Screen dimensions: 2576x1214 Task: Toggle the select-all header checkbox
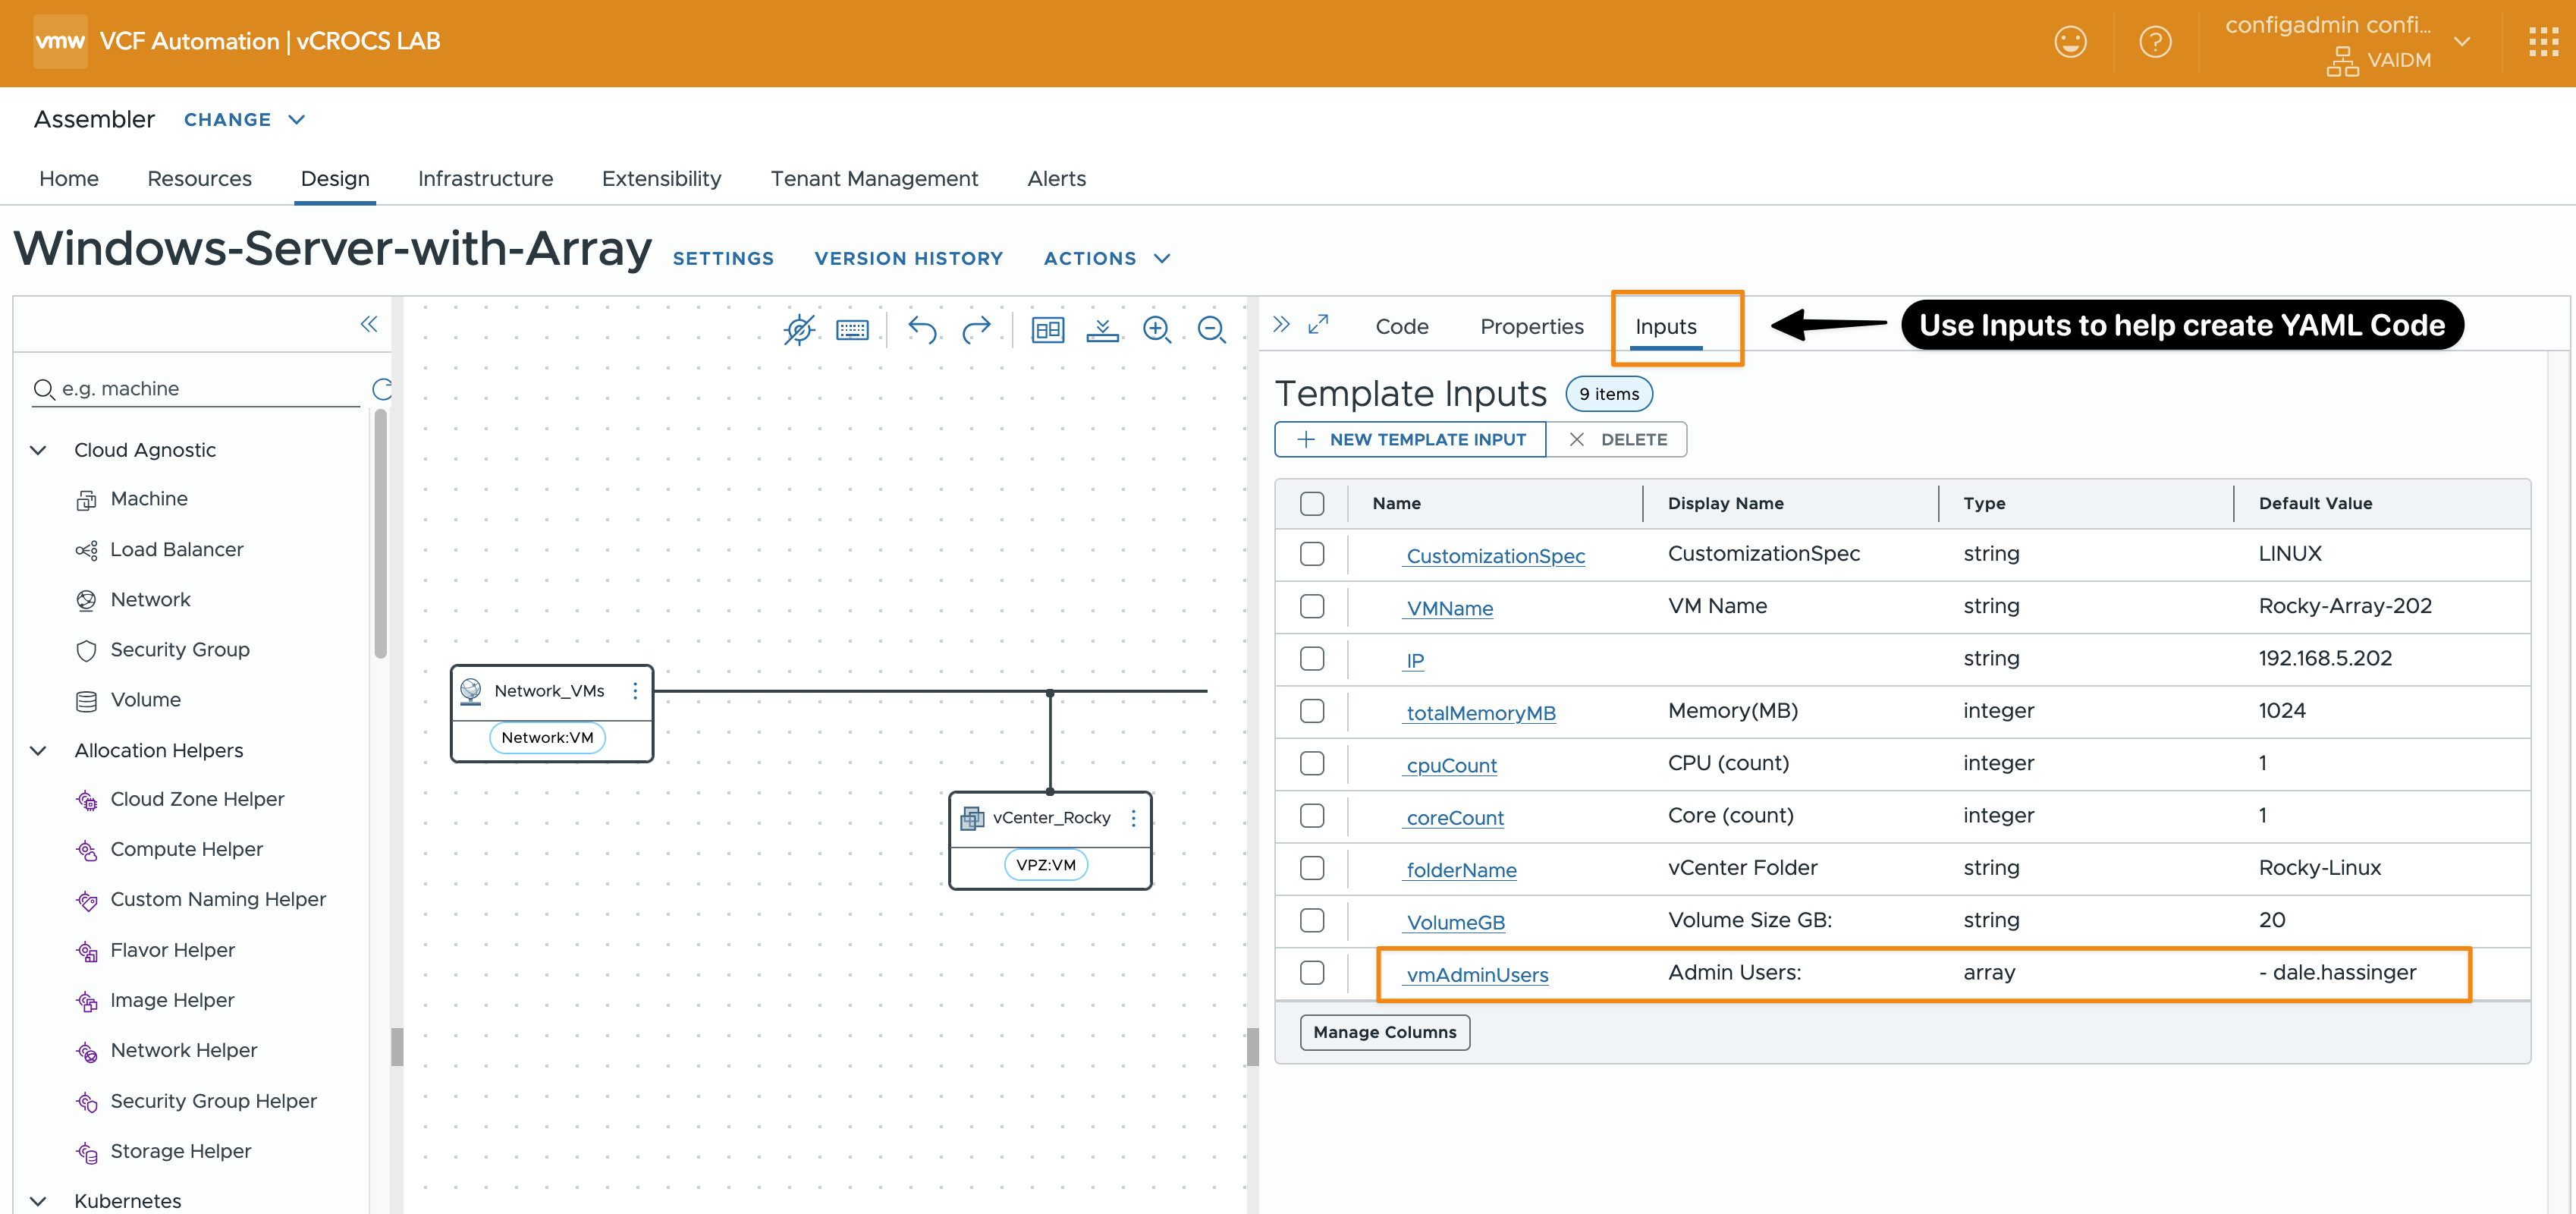point(1312,504)
